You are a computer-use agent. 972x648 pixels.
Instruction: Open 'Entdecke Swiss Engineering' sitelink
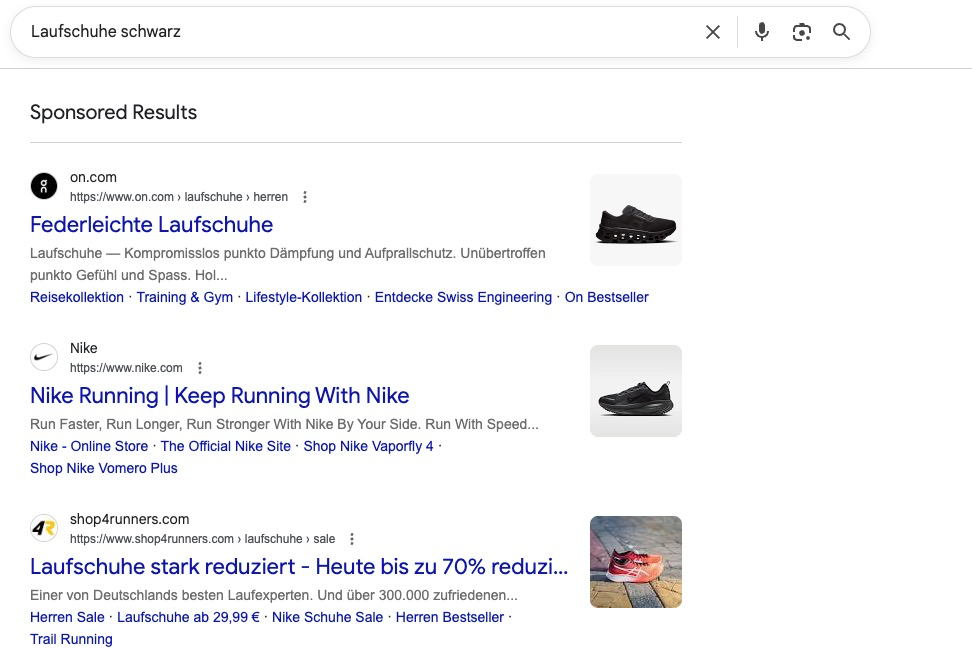click(463, 298)
